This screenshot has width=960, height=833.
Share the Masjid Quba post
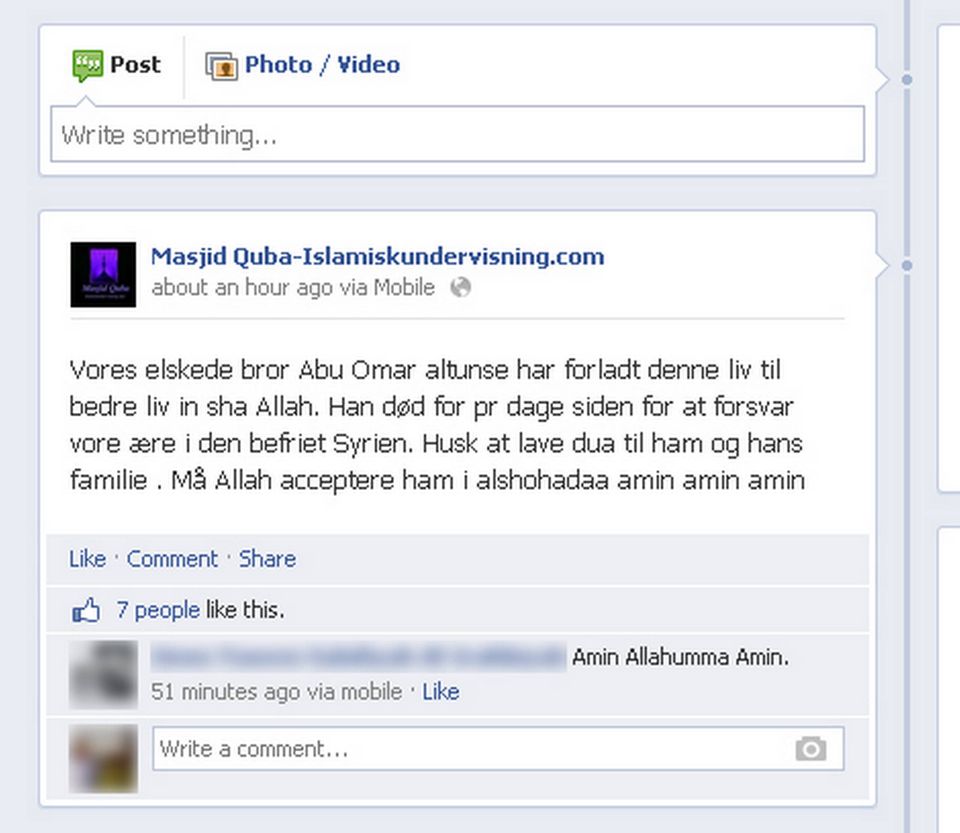pos(267,559)
